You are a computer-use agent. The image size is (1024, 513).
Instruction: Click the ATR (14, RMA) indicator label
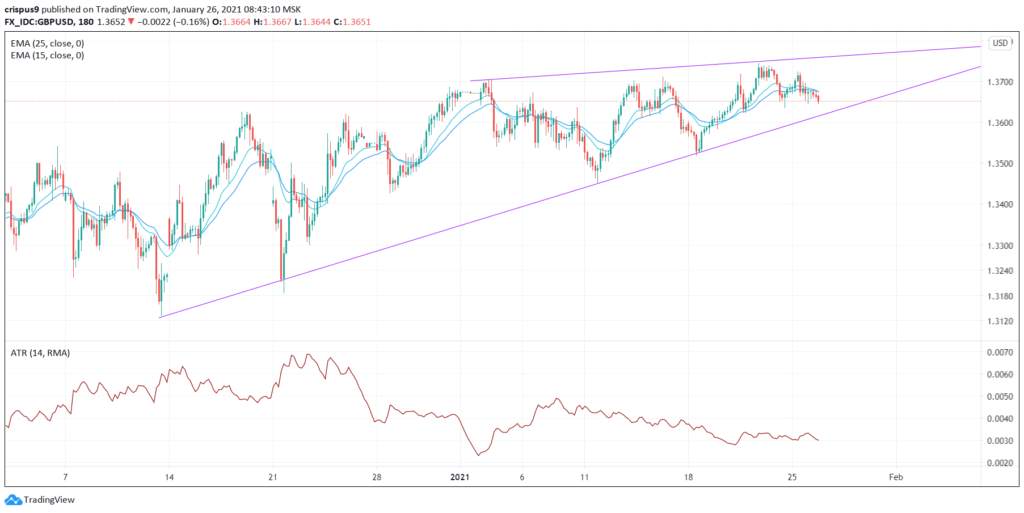(40, 352)
